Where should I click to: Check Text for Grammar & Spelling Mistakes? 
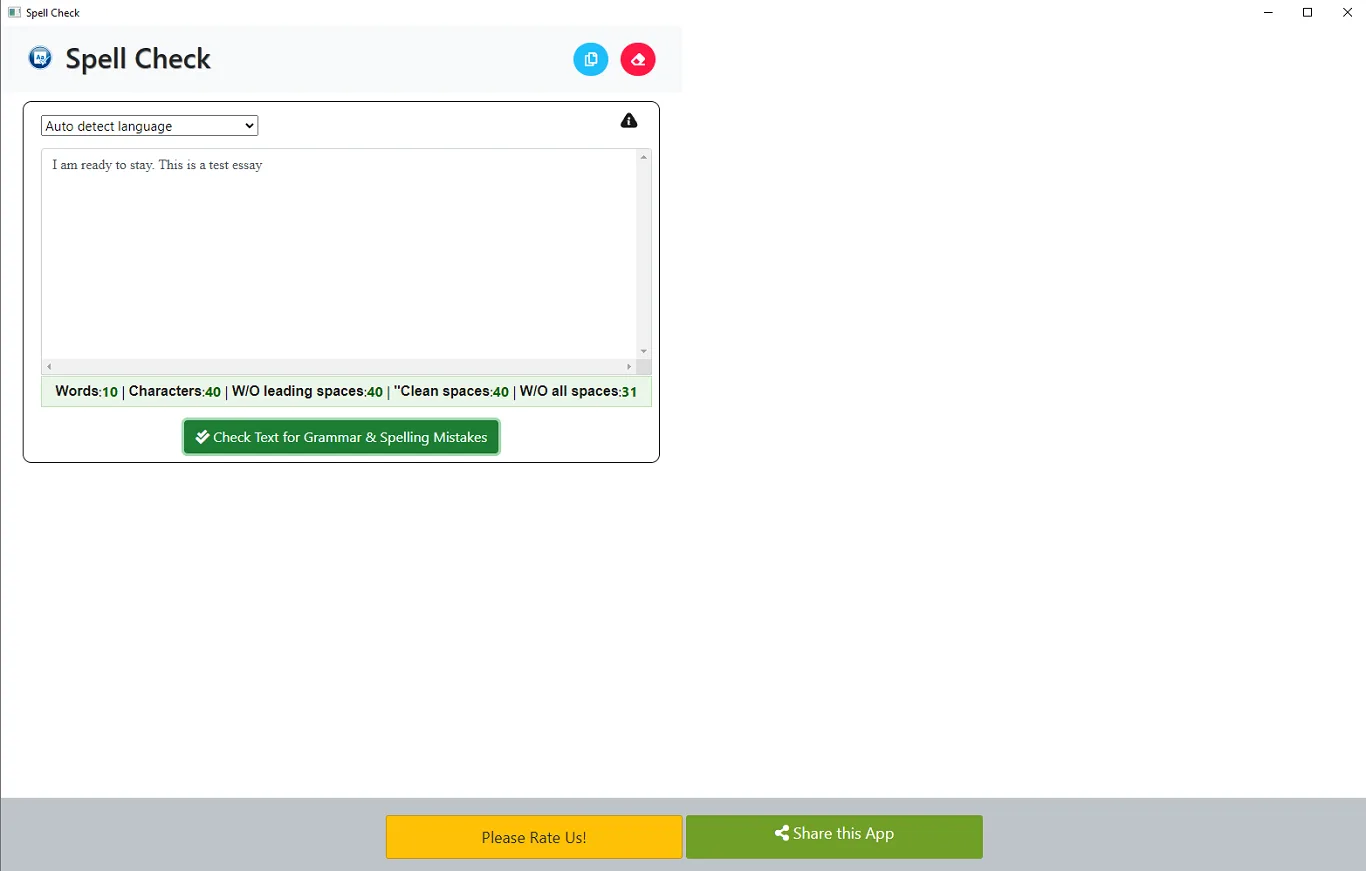tap(341, 437)
